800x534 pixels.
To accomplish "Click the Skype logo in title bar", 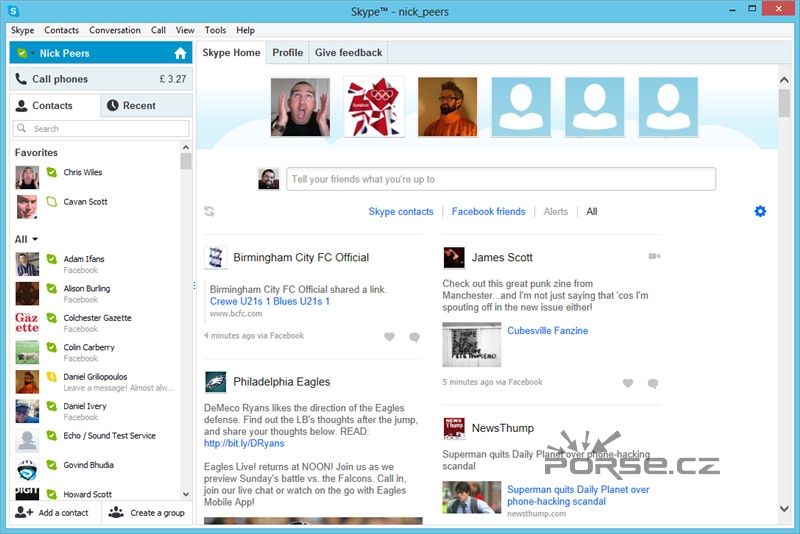I will [x=14, y=11].
